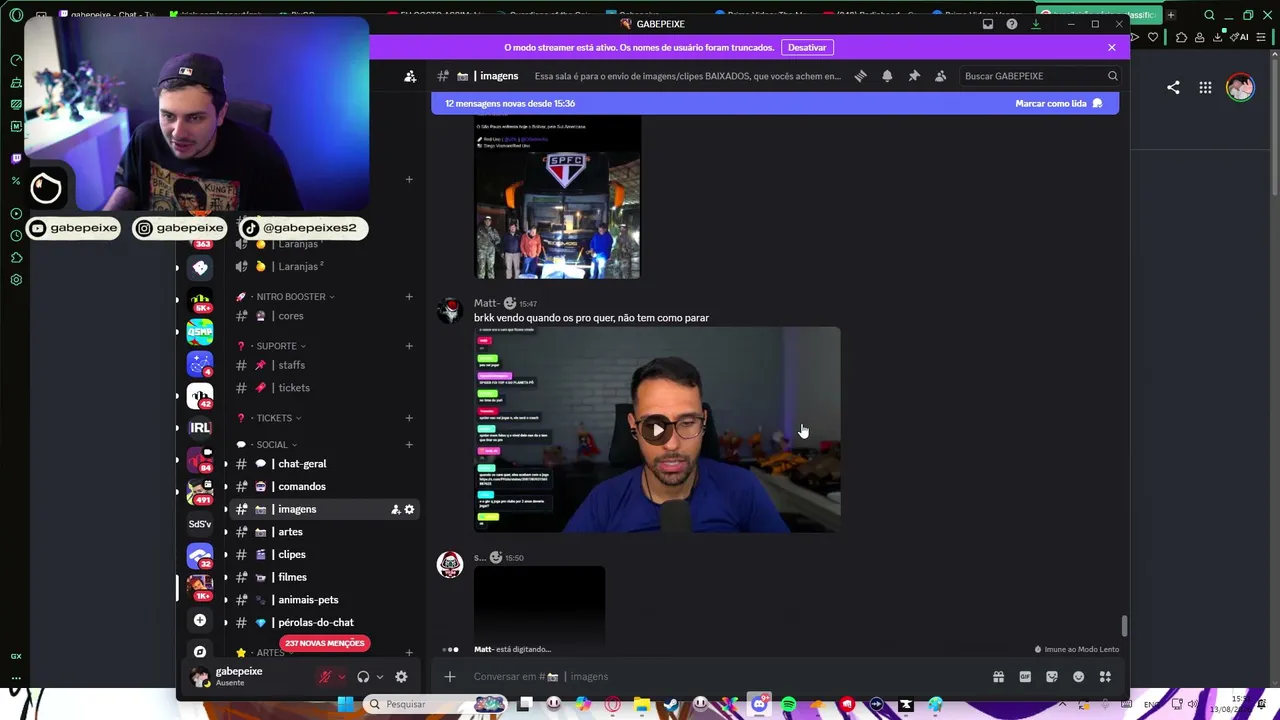The width and height of the screenshot is (1280, 720).
Task: Edit imagens channel settings gear
Action: [409, 510]
